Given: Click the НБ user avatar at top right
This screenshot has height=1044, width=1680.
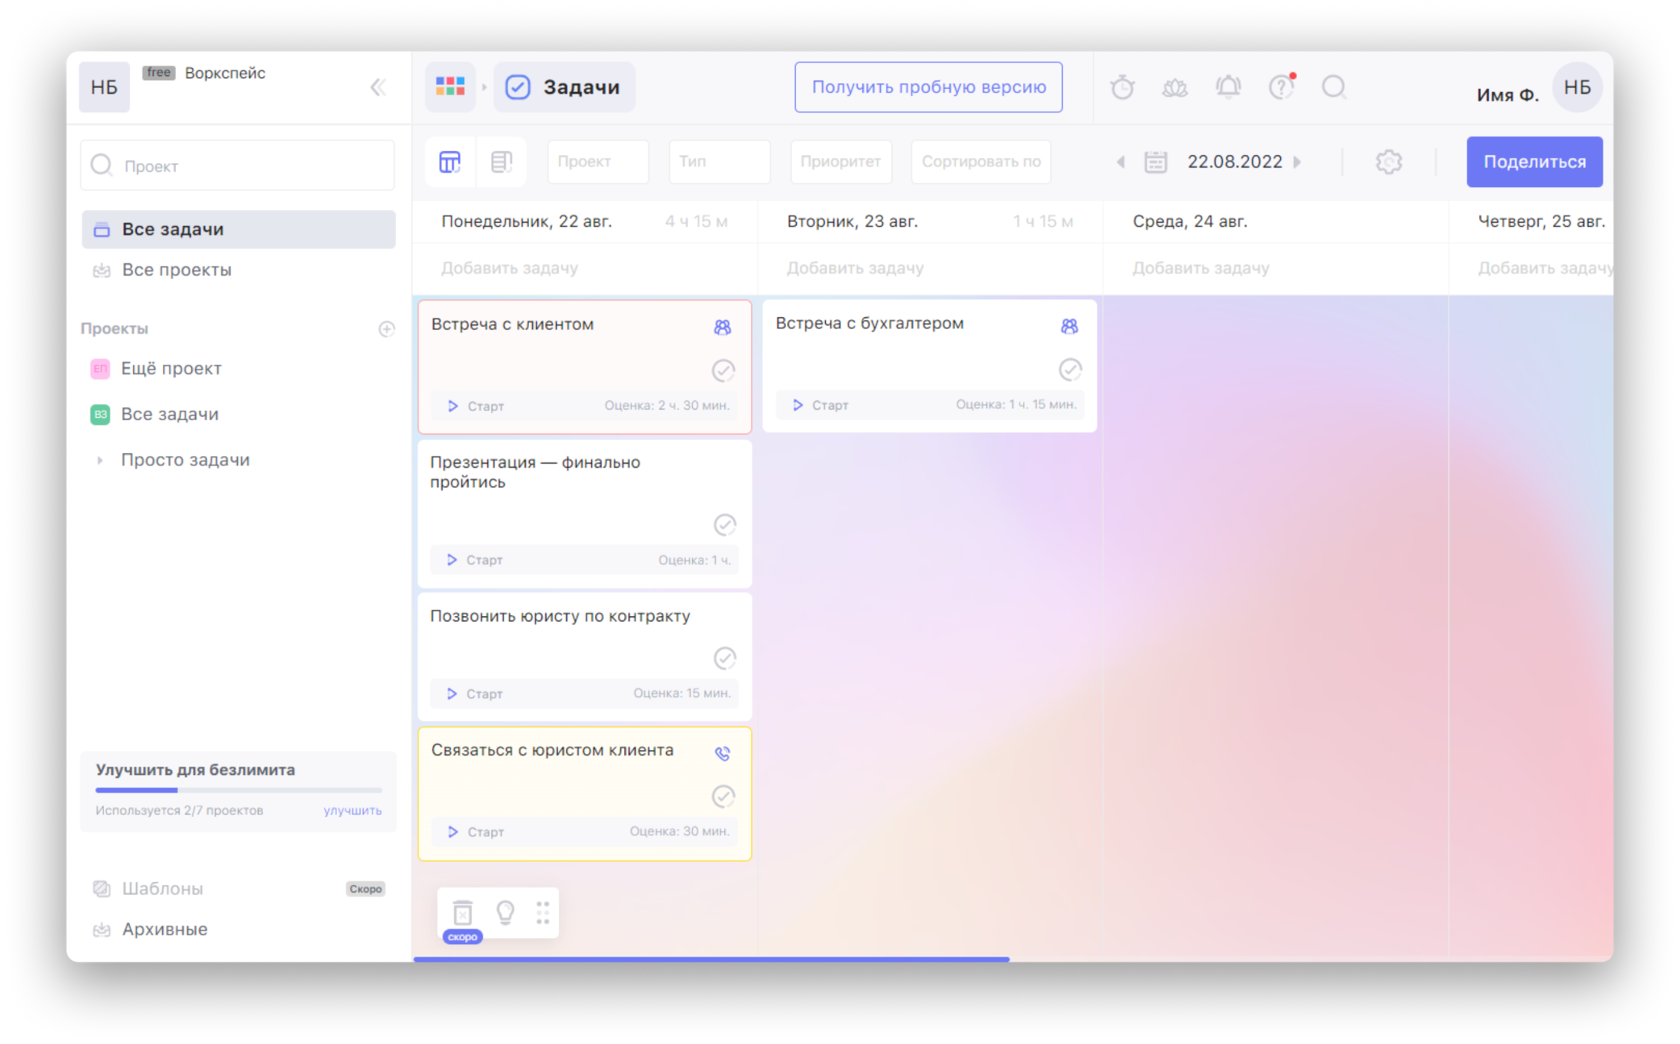Looking at the screenshot, I should click(1577, 88).
